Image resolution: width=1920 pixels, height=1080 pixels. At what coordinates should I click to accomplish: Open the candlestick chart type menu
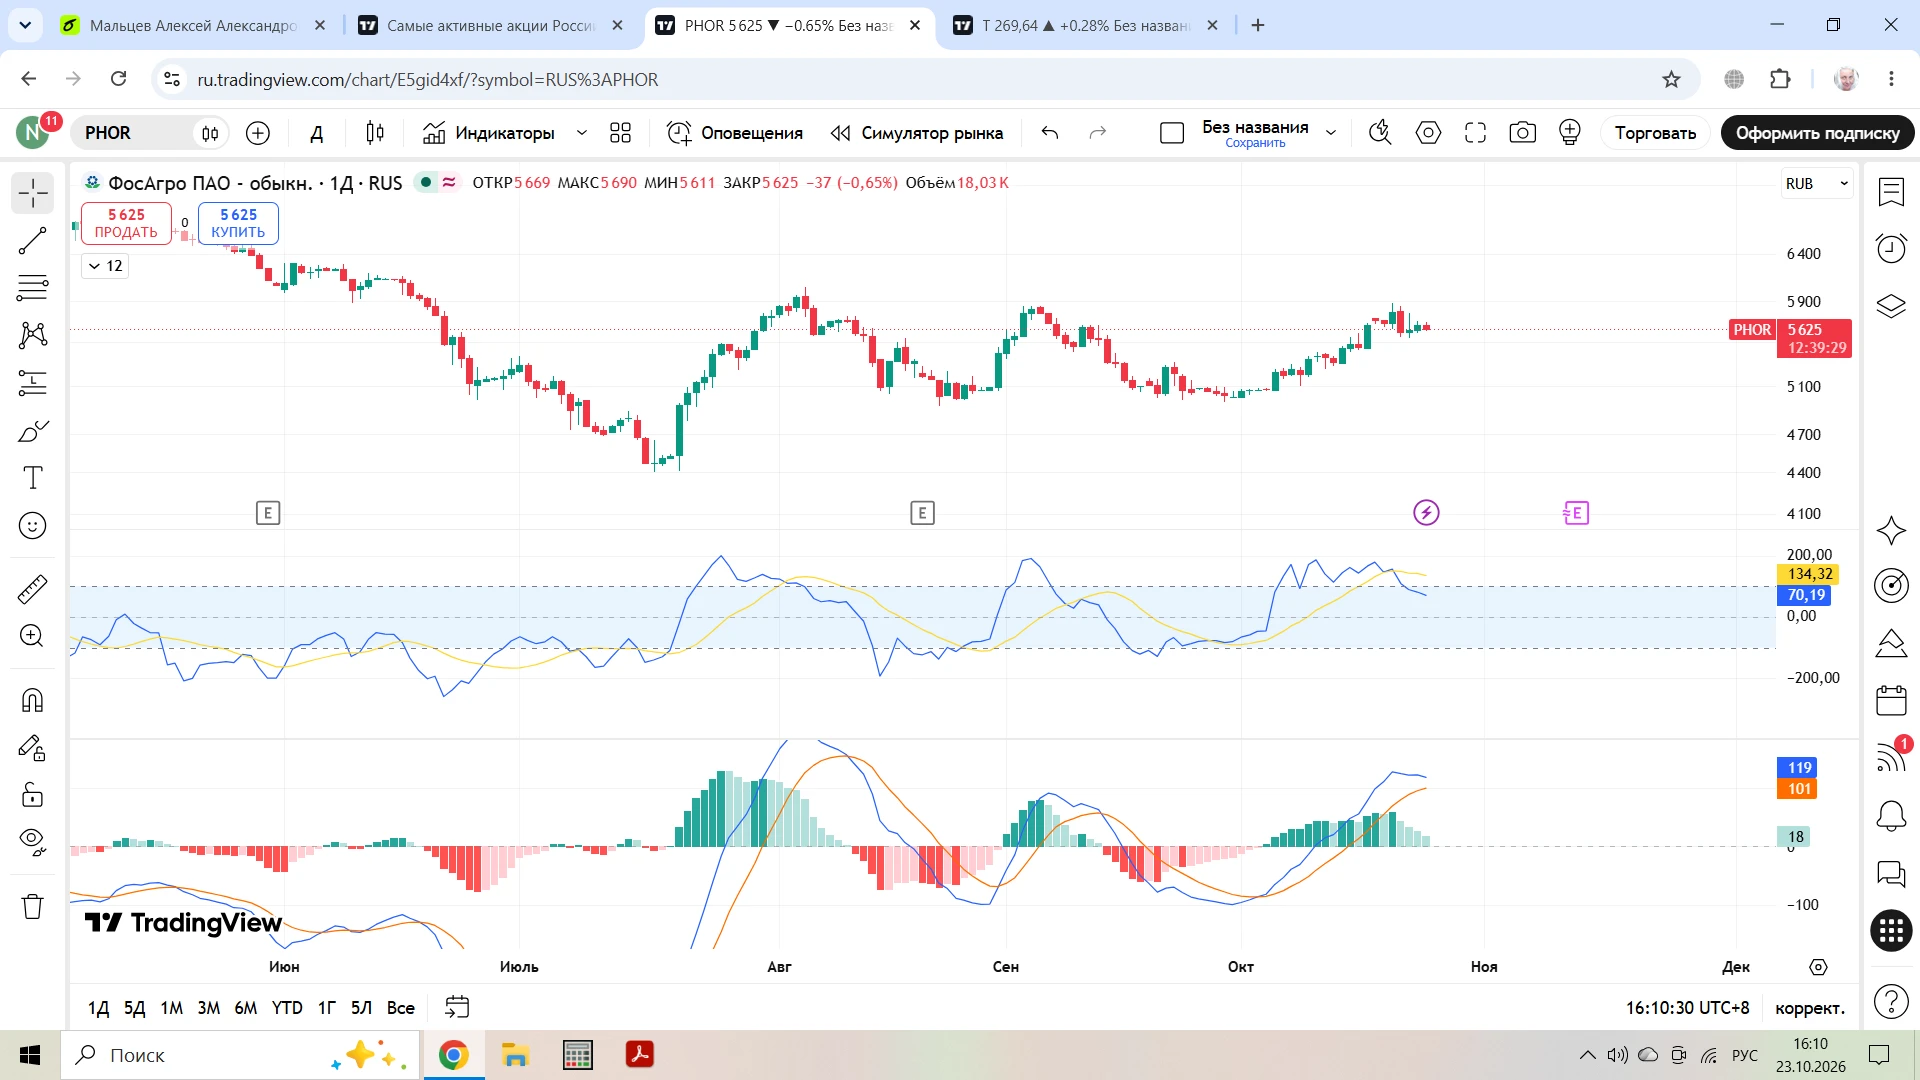pyautogui.click(x=375, y=133)
